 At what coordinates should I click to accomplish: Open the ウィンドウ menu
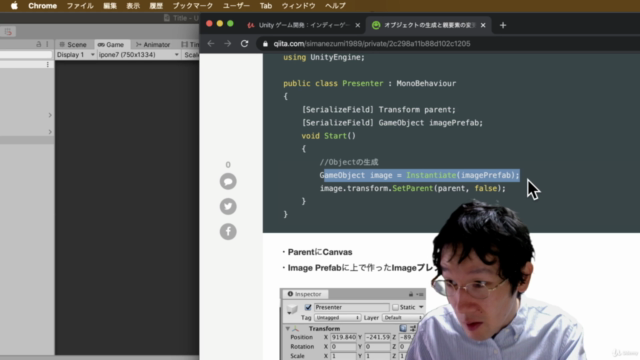(x=299, y=6)
